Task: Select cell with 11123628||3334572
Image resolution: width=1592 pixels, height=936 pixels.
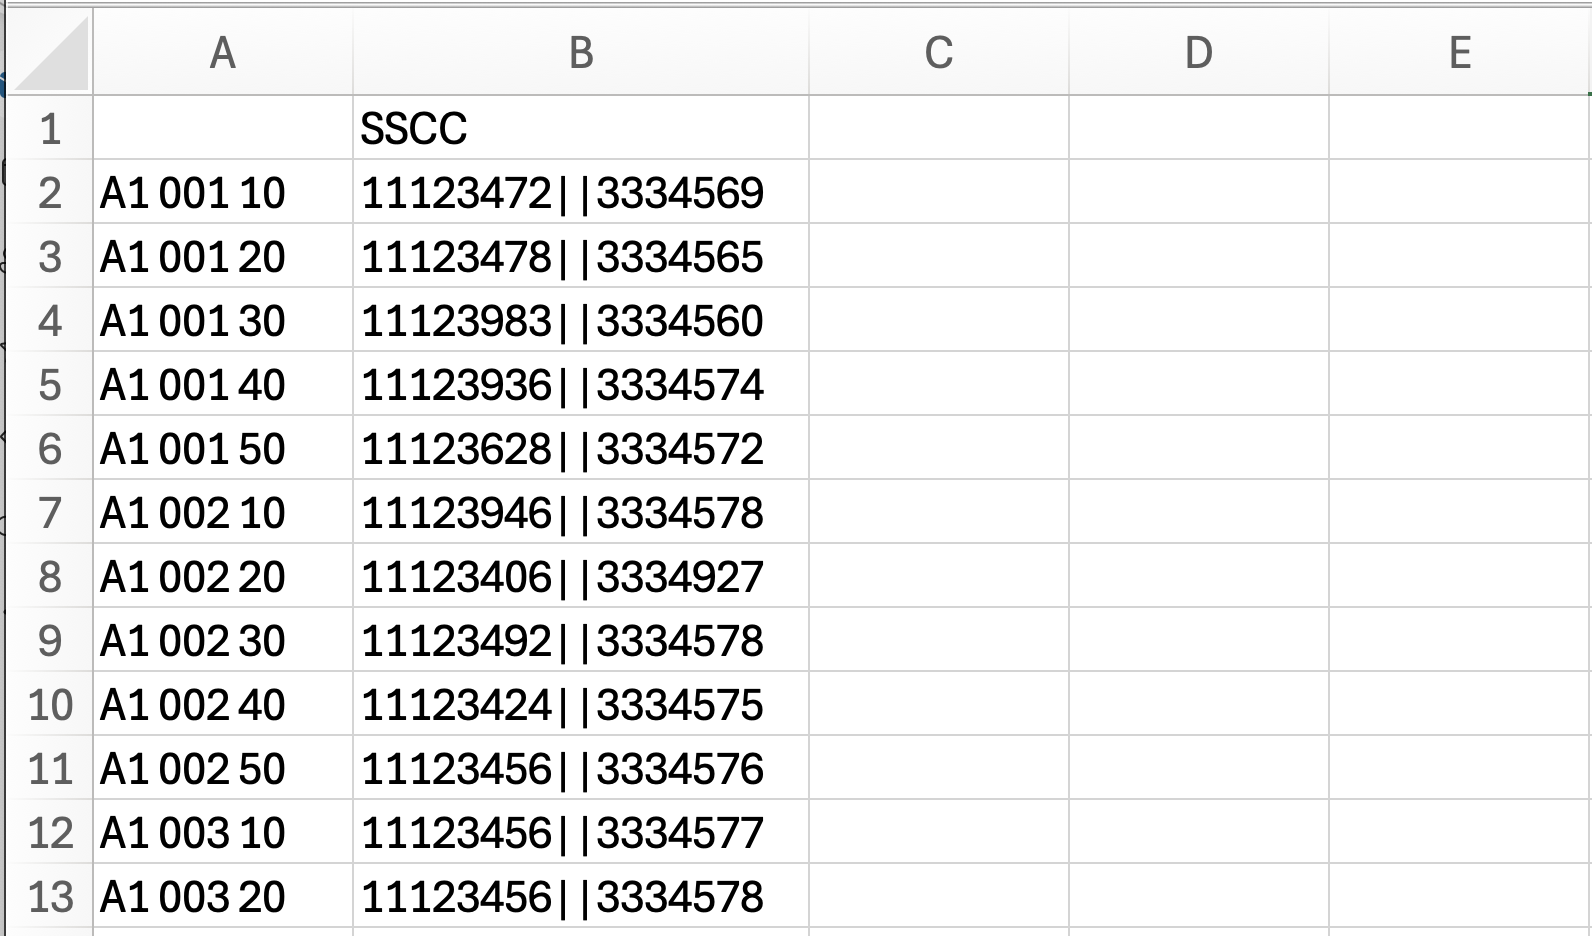Action: (x=581, y=448)
